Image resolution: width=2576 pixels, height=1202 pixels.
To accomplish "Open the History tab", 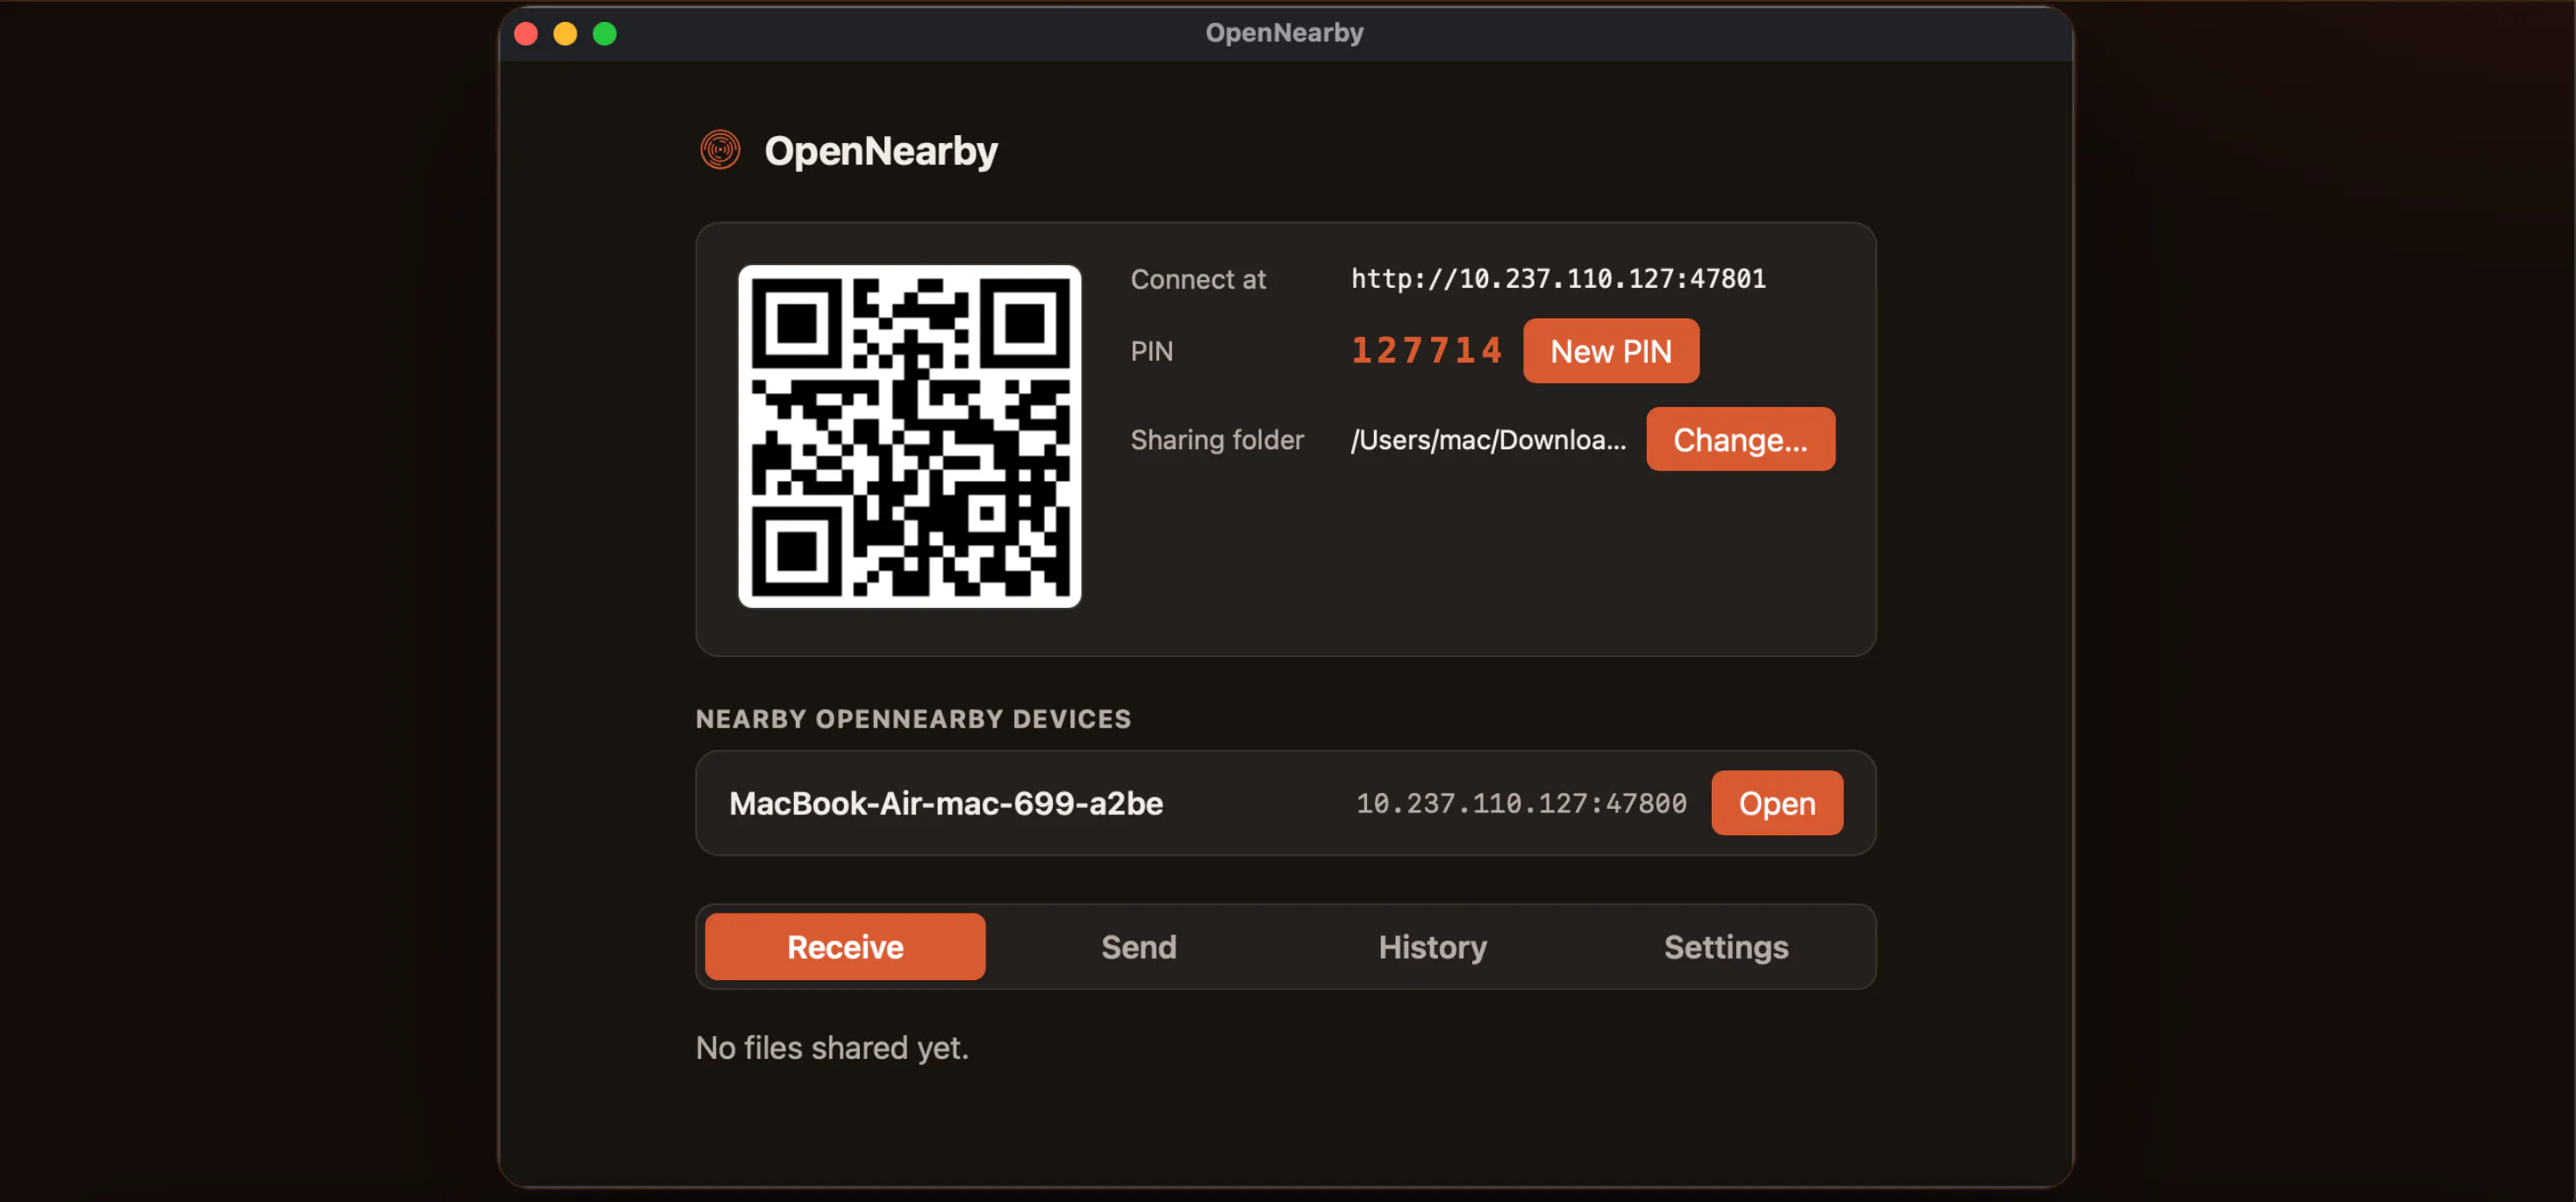I will [x=1432, y=947].
